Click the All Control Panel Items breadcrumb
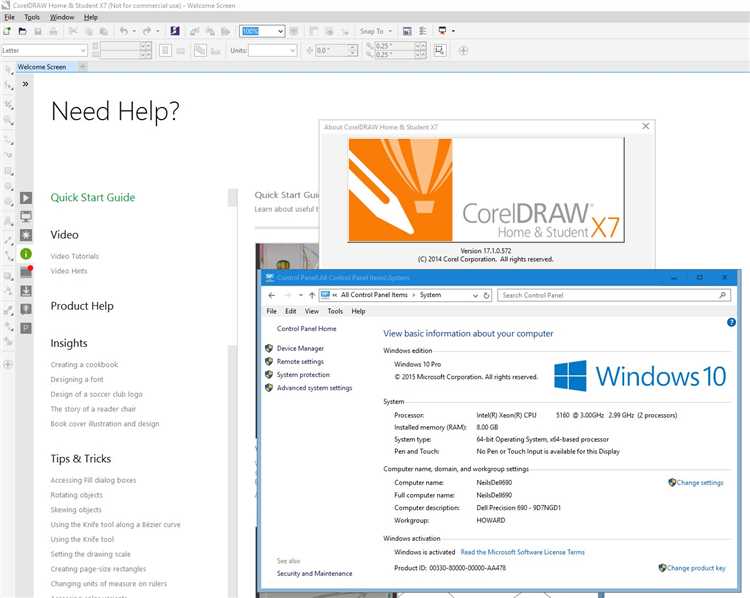Image resolution: width=750 pixels, height=598 pixels. (x=374, y=295)
